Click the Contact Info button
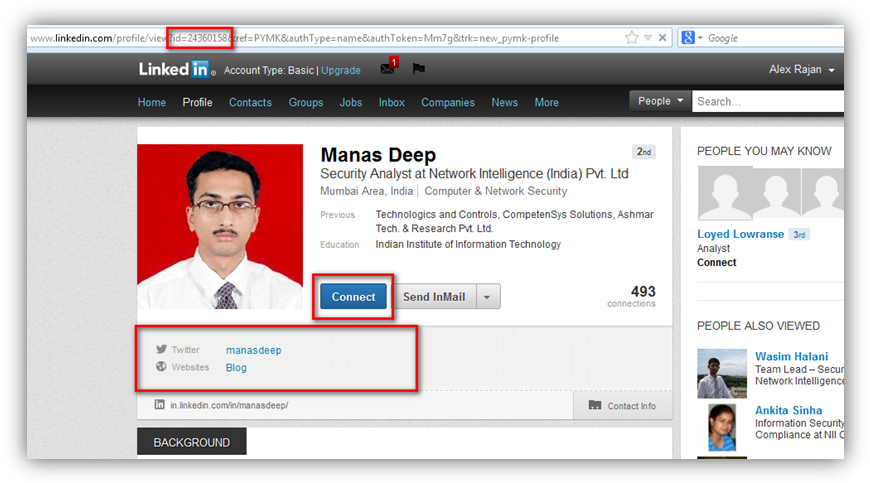Screen dimensions: 870x483 pos(623,405)
